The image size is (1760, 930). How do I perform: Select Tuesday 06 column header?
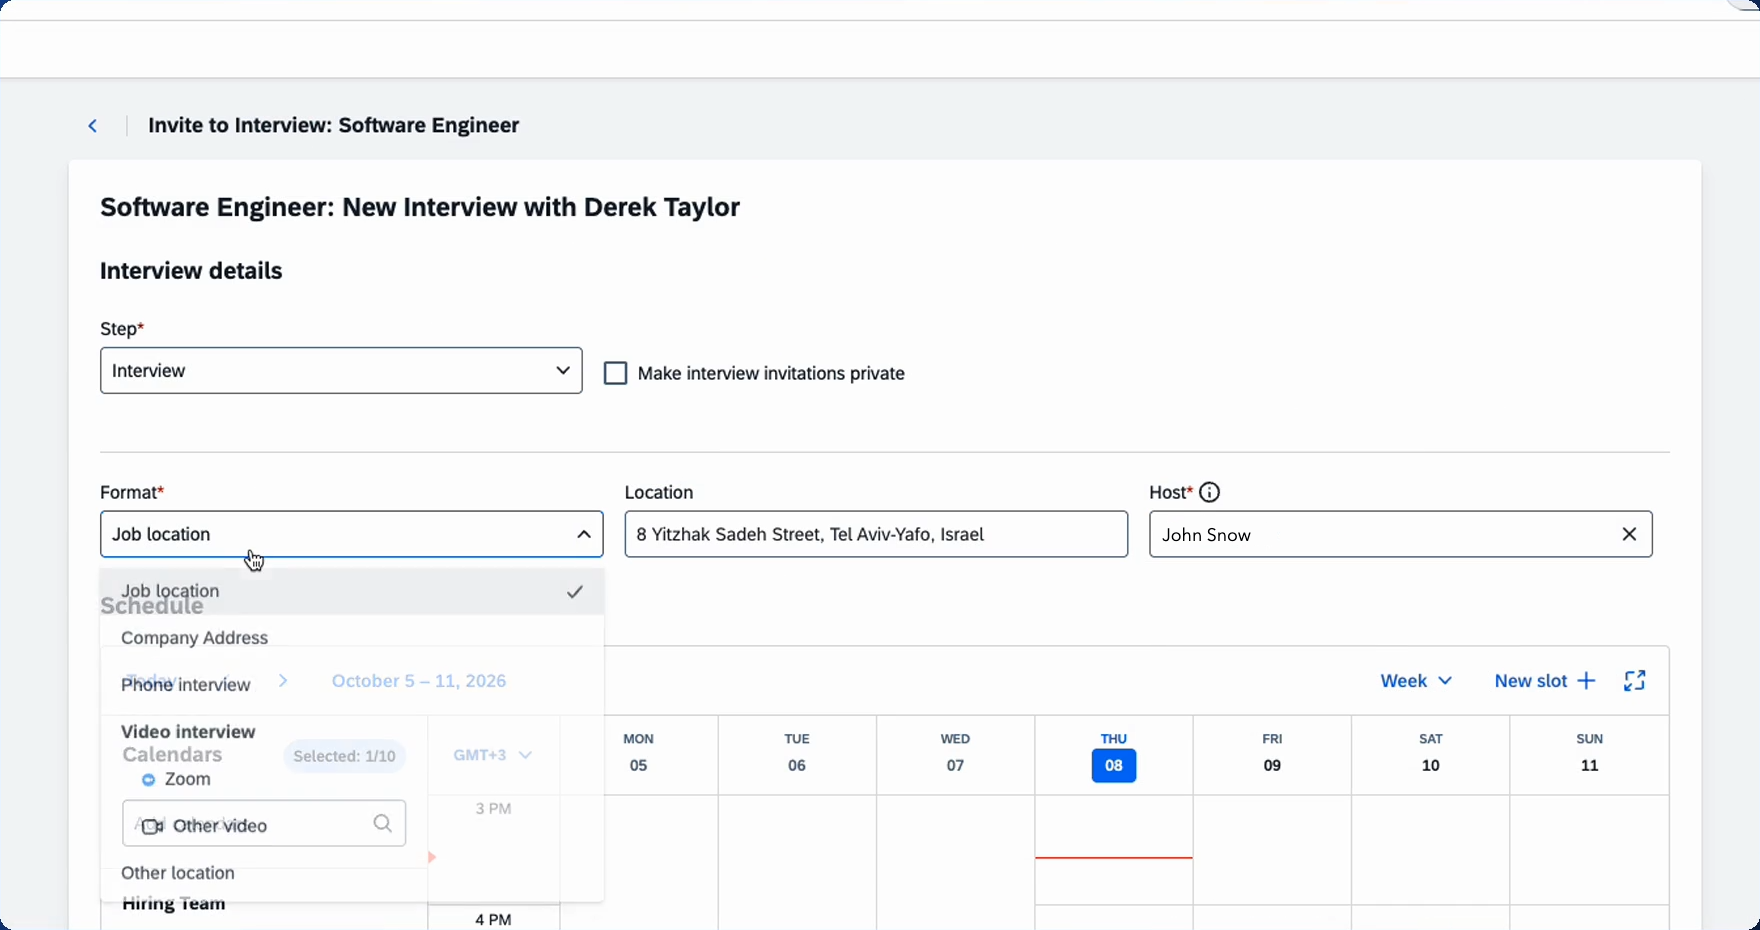[x=797, y=755]
